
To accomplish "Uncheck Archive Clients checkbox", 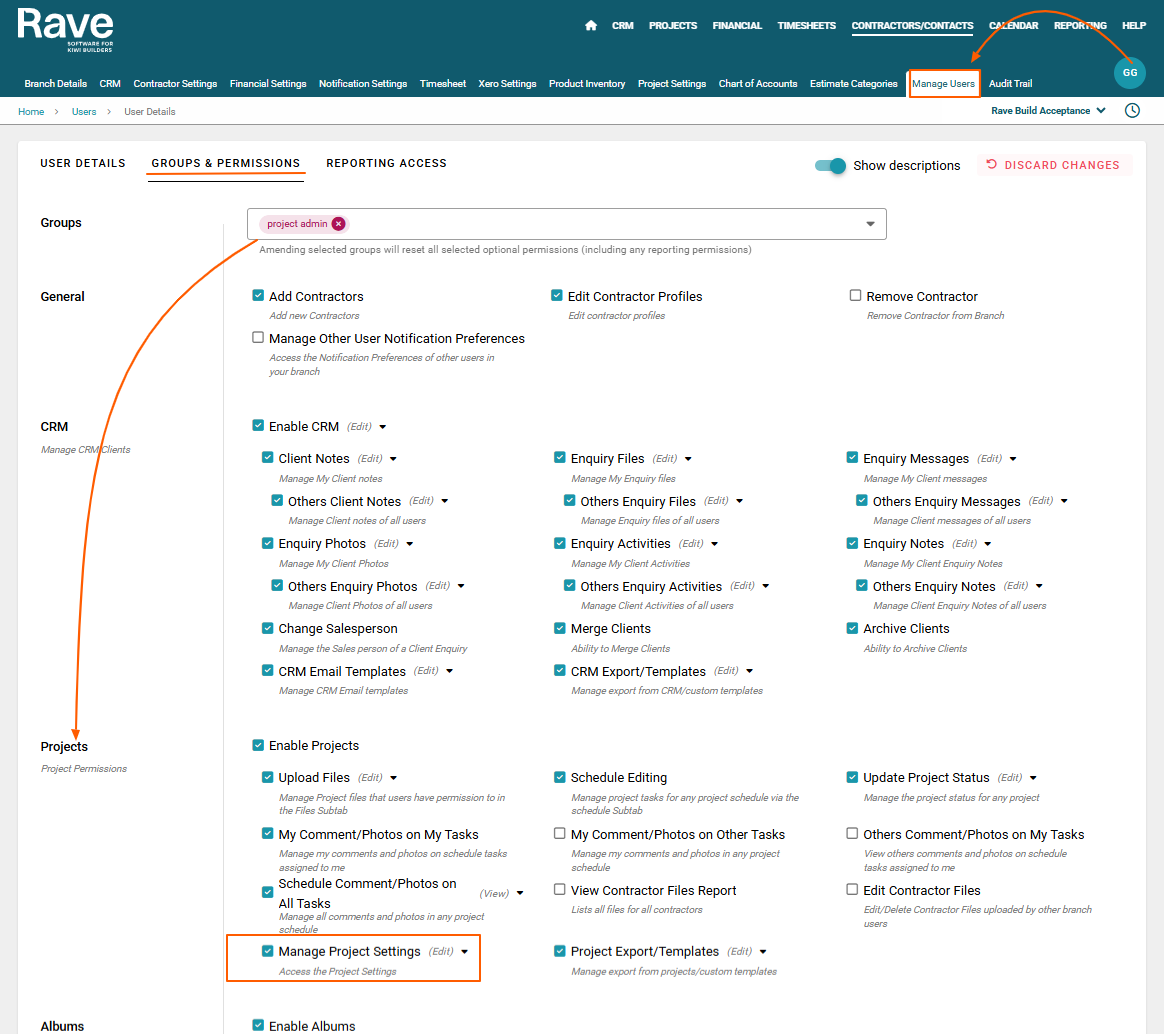I will pyautogui.click(x=852, y=628).
